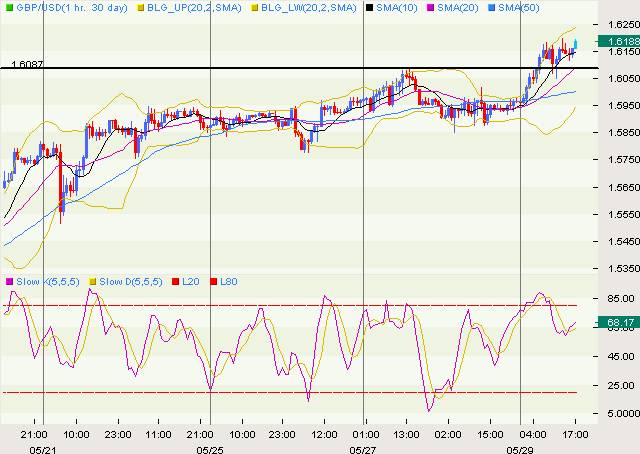
Task: Click the 25.00 stochastic axis value
Action: [x=621, y=385]
